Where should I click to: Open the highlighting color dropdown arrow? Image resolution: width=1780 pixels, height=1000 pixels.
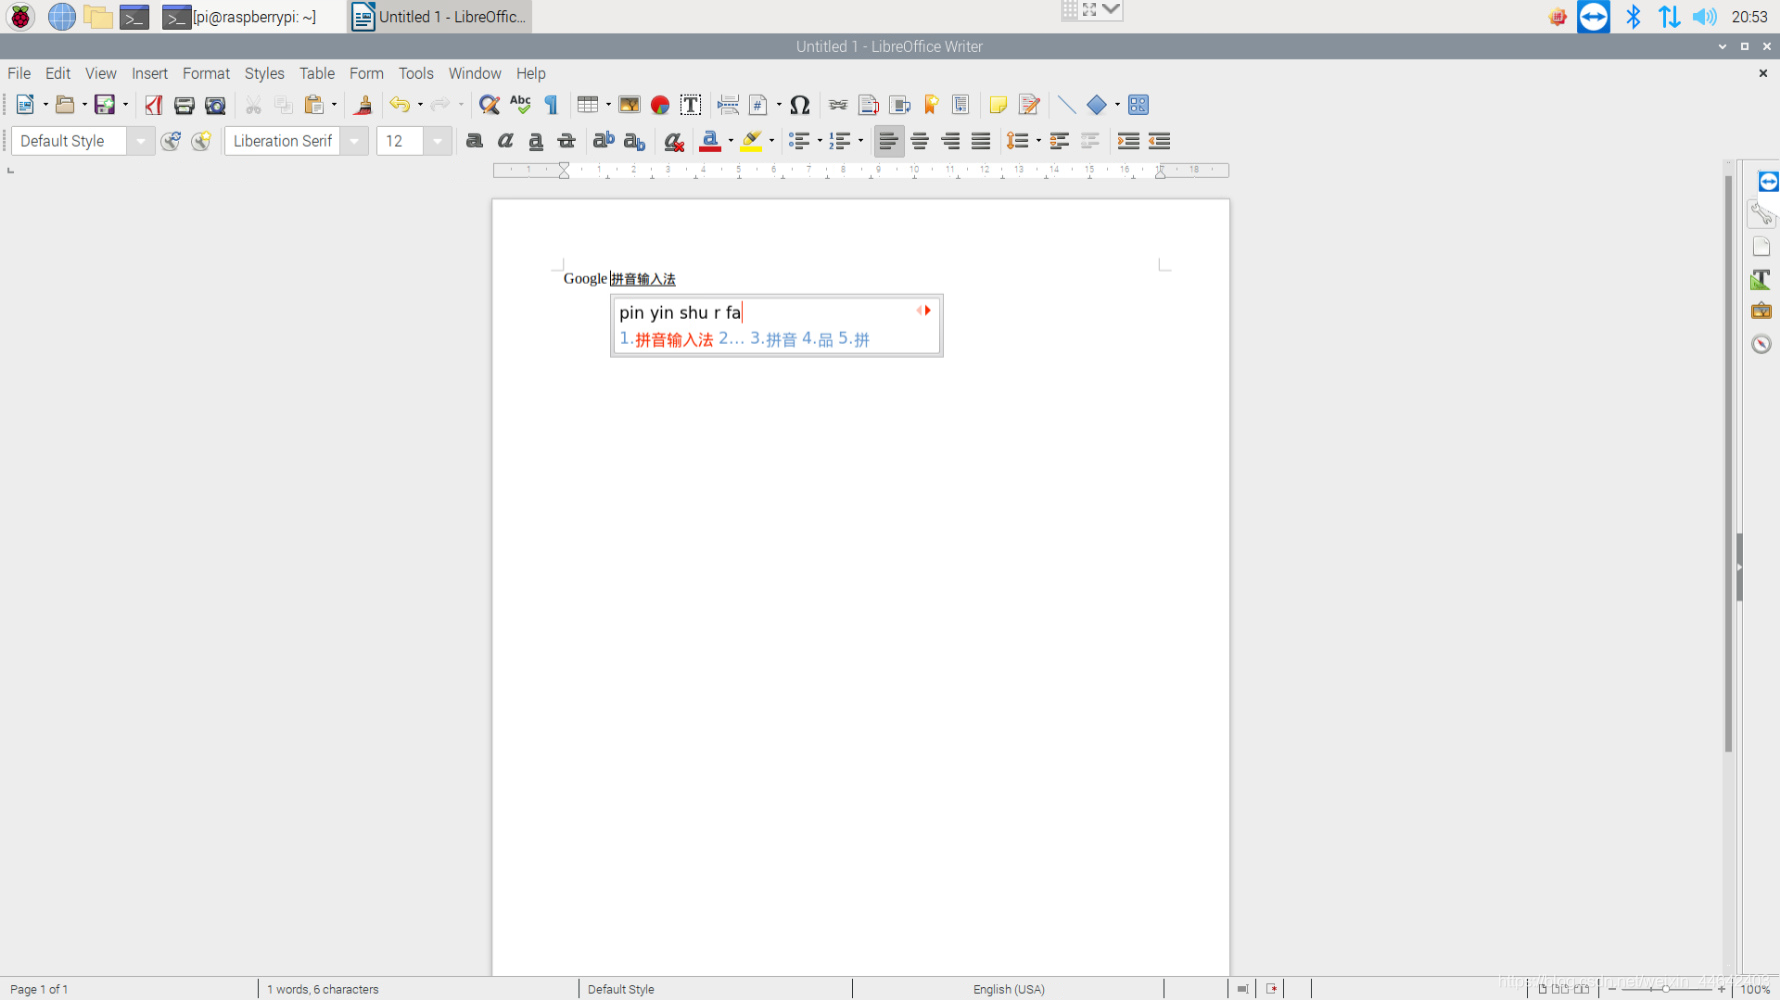coord(772,141)
